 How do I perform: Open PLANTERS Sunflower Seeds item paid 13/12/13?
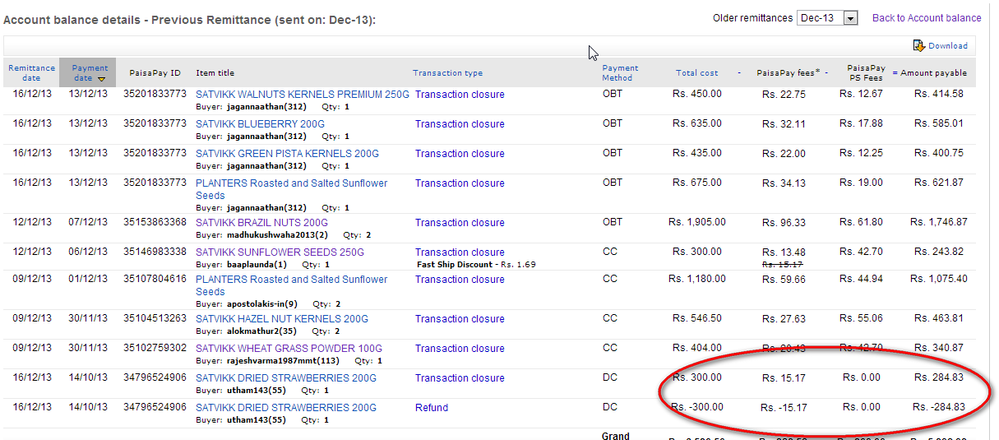291,189
